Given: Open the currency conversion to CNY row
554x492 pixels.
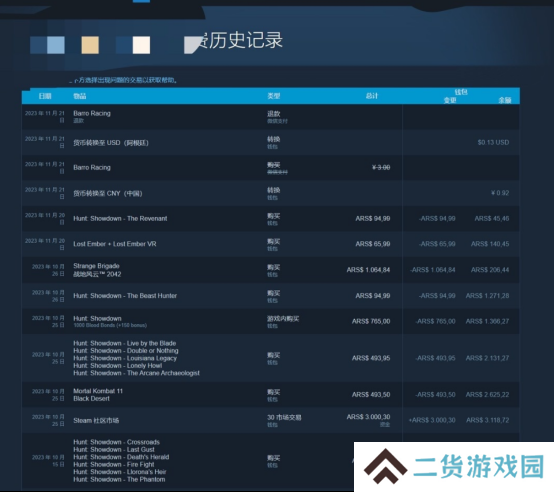Looking at the screenshot, I should (271, 193).
